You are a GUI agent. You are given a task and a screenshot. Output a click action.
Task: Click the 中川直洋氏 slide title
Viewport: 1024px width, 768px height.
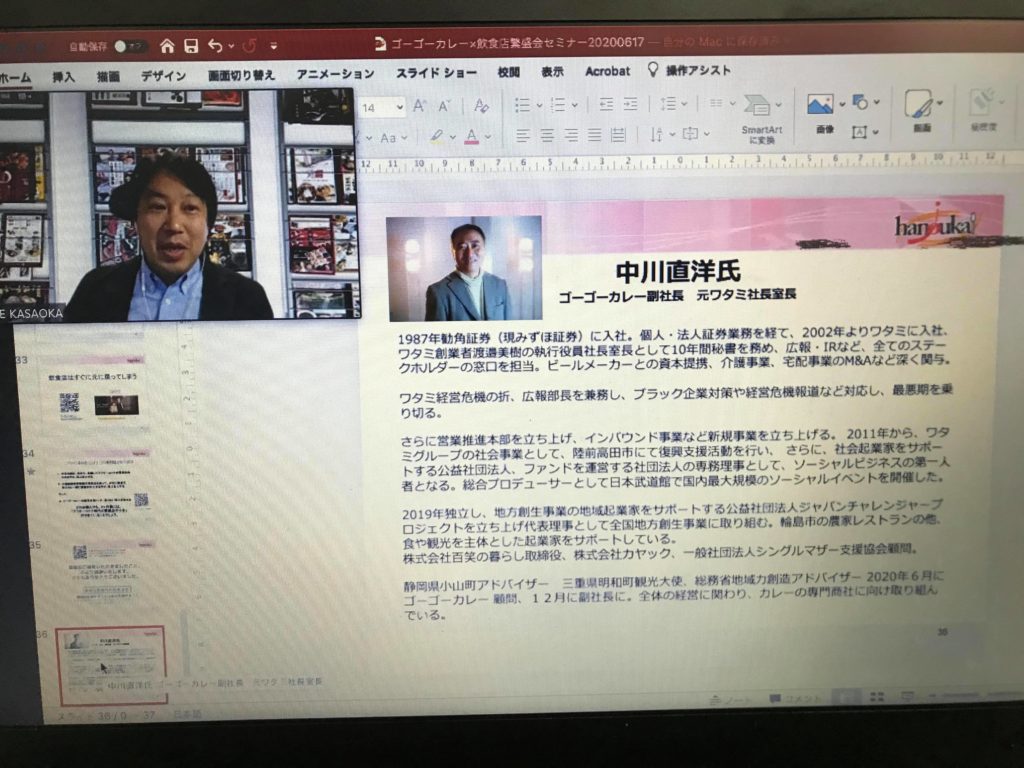tap(678, 271)
